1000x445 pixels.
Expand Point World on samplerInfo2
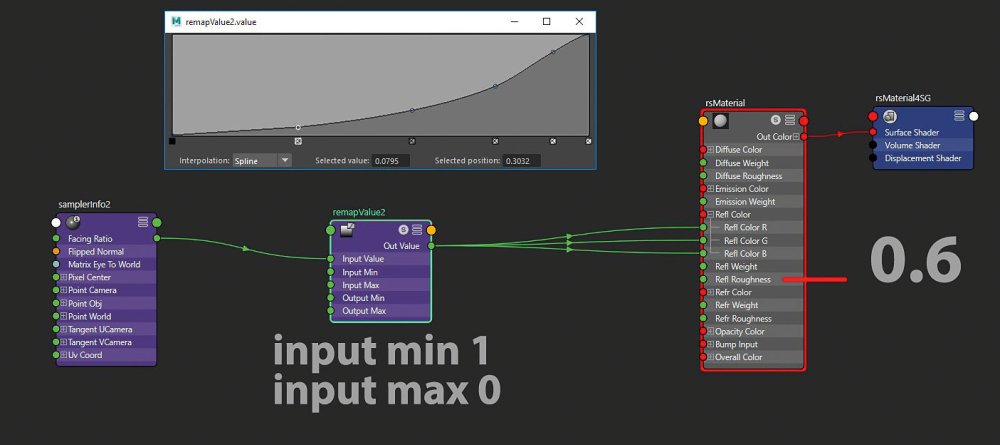64,316
